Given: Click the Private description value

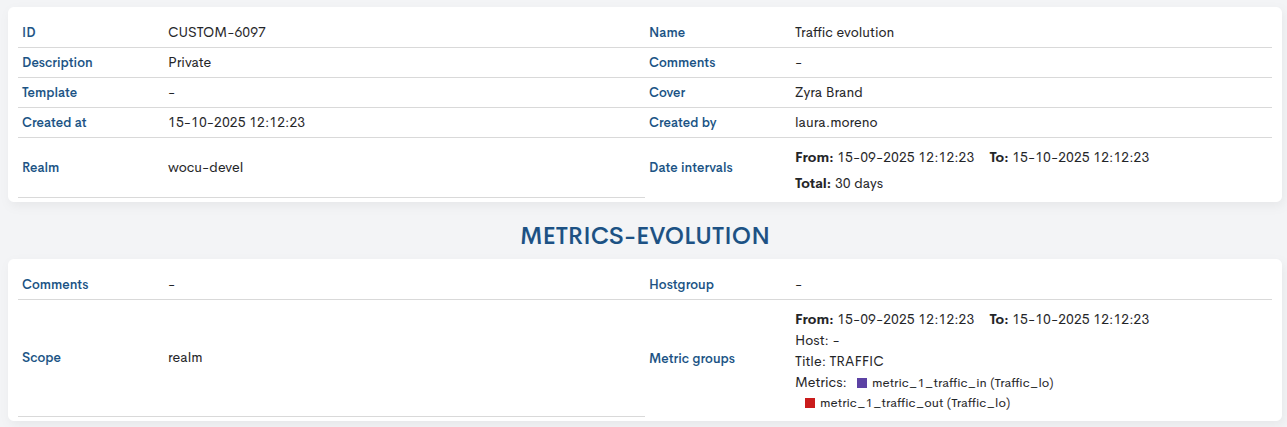Looking at the screenshot, I should coord(190,62).
